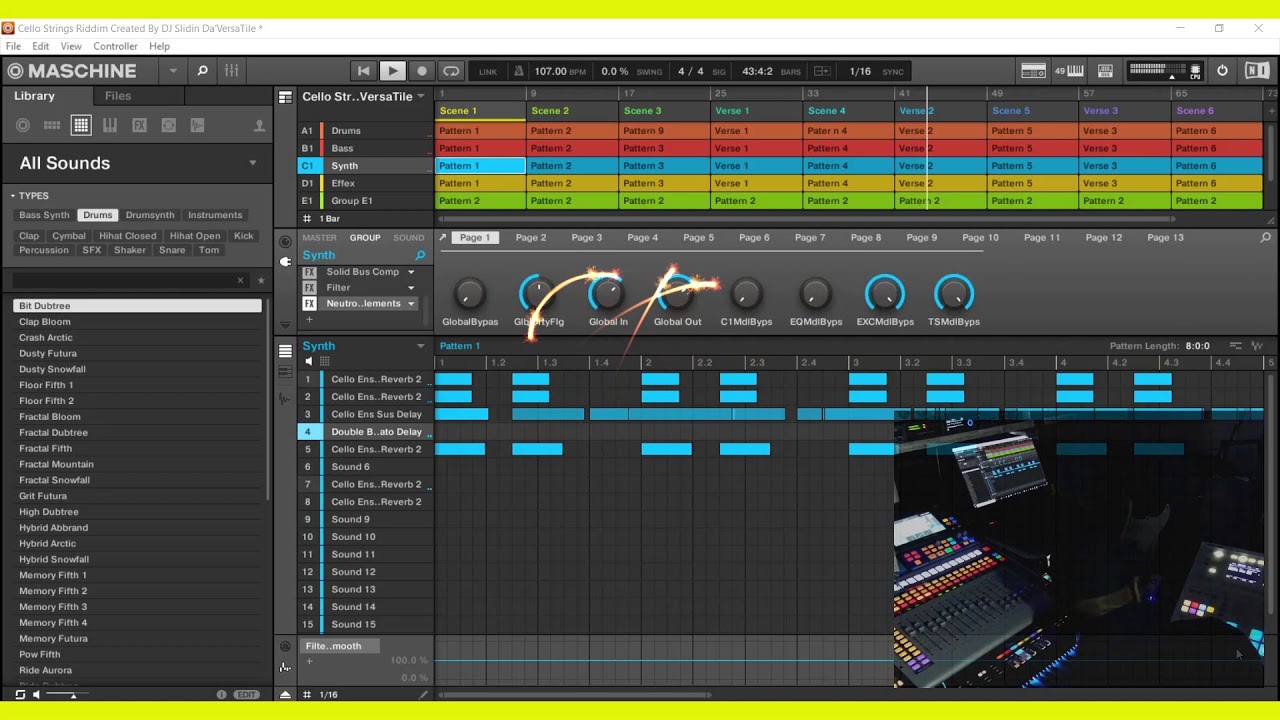
Task: Select Fractal Mountain in sound list
Action: [x=137, y=465]
